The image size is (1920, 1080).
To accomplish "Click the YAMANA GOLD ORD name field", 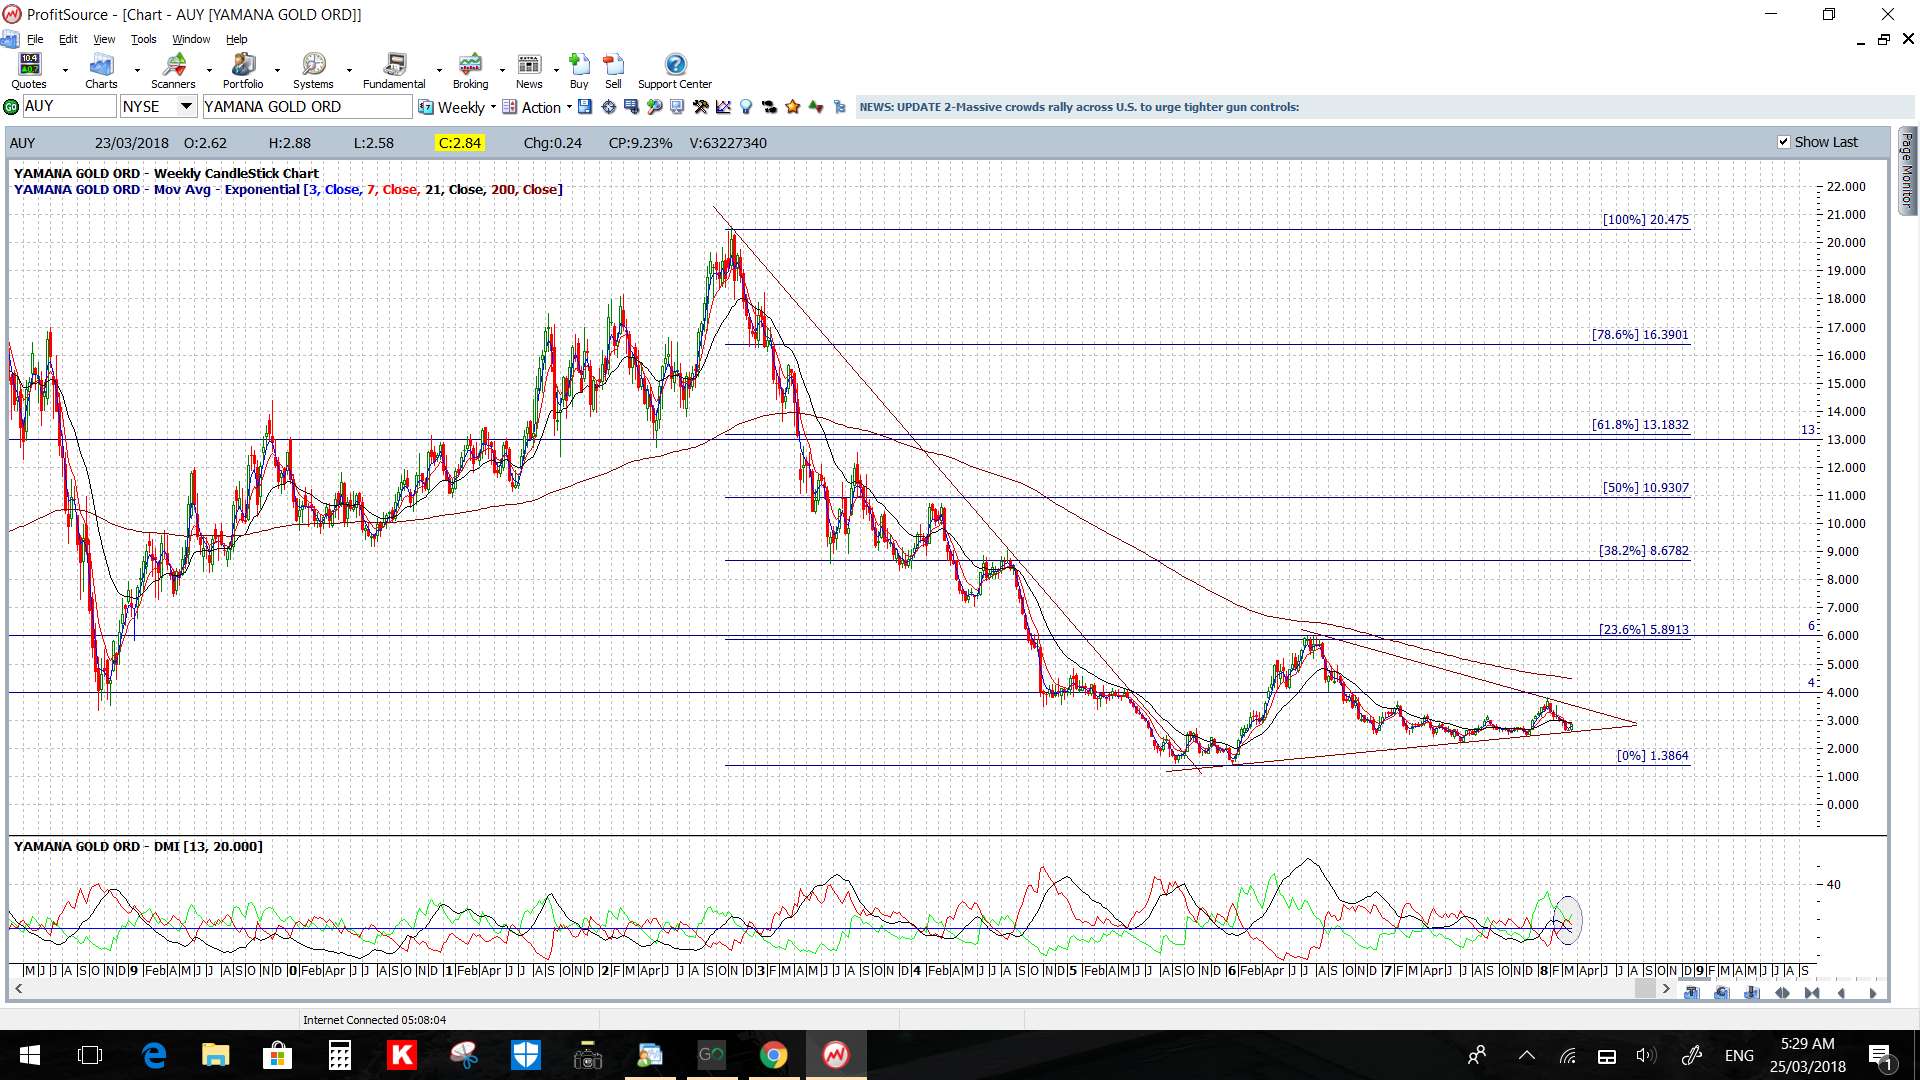I will point(306,106).
